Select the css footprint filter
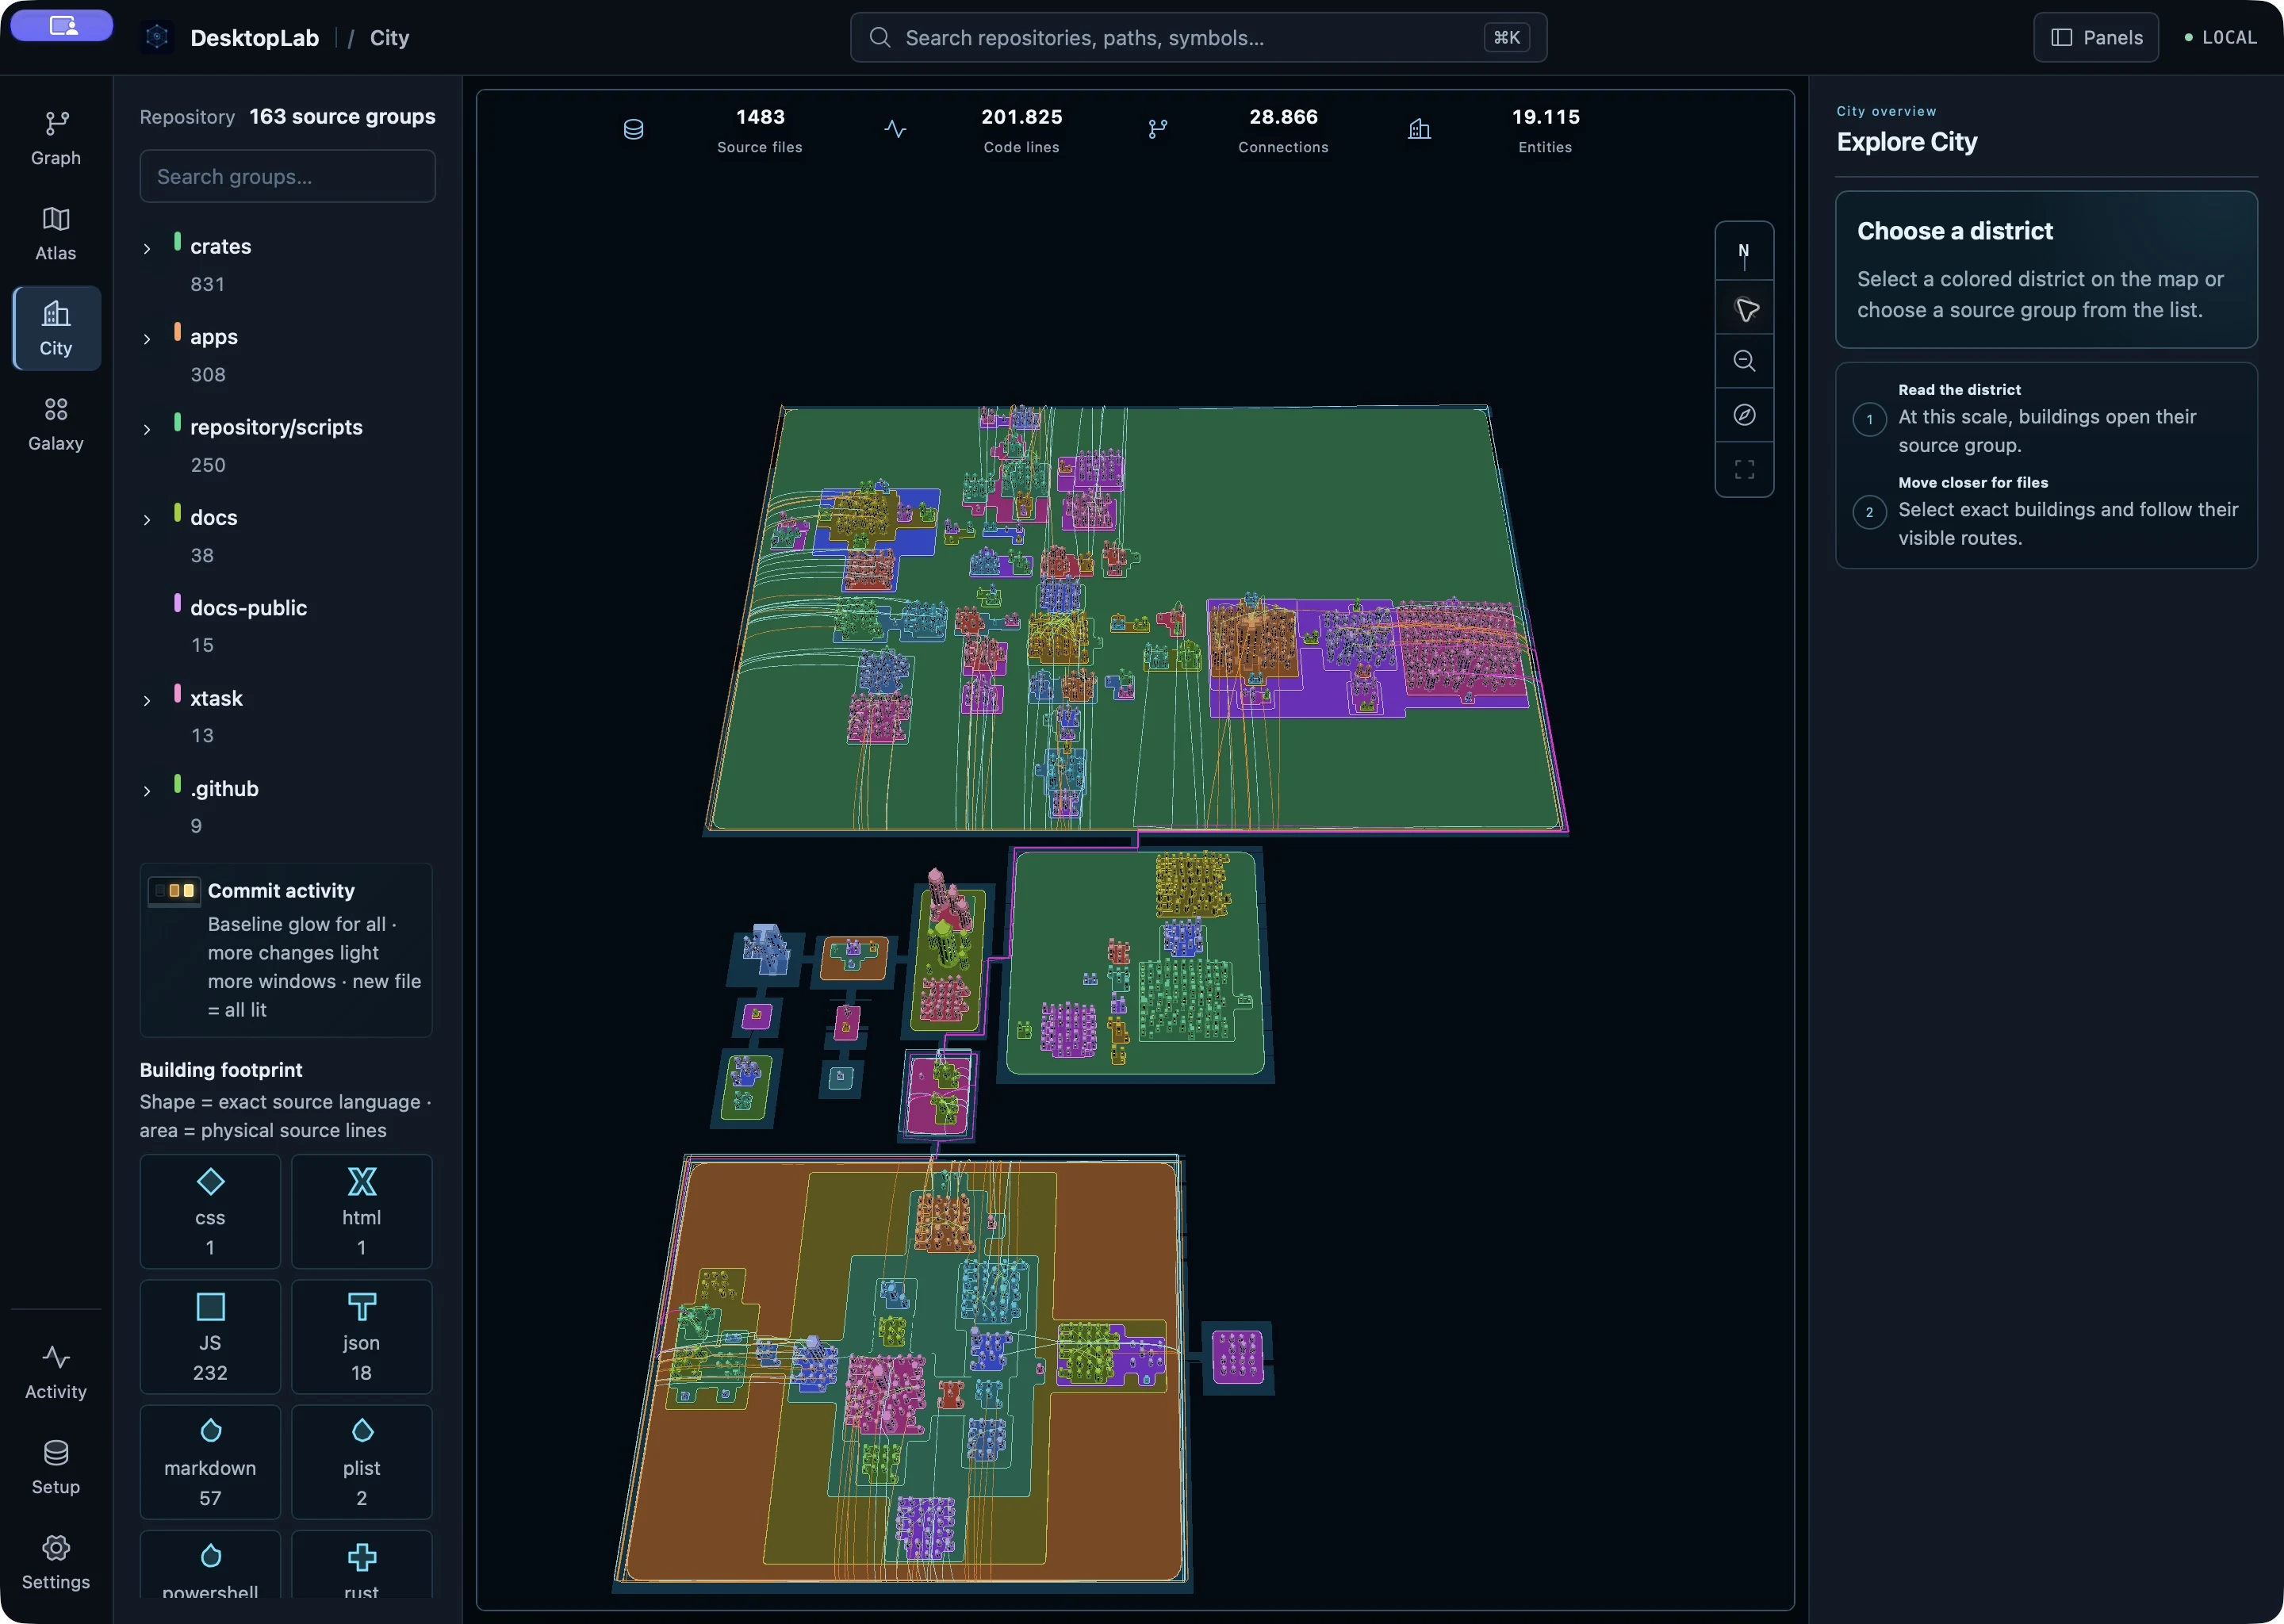Screen dimensions: 2284x1624 click(x=210, y=1211)
